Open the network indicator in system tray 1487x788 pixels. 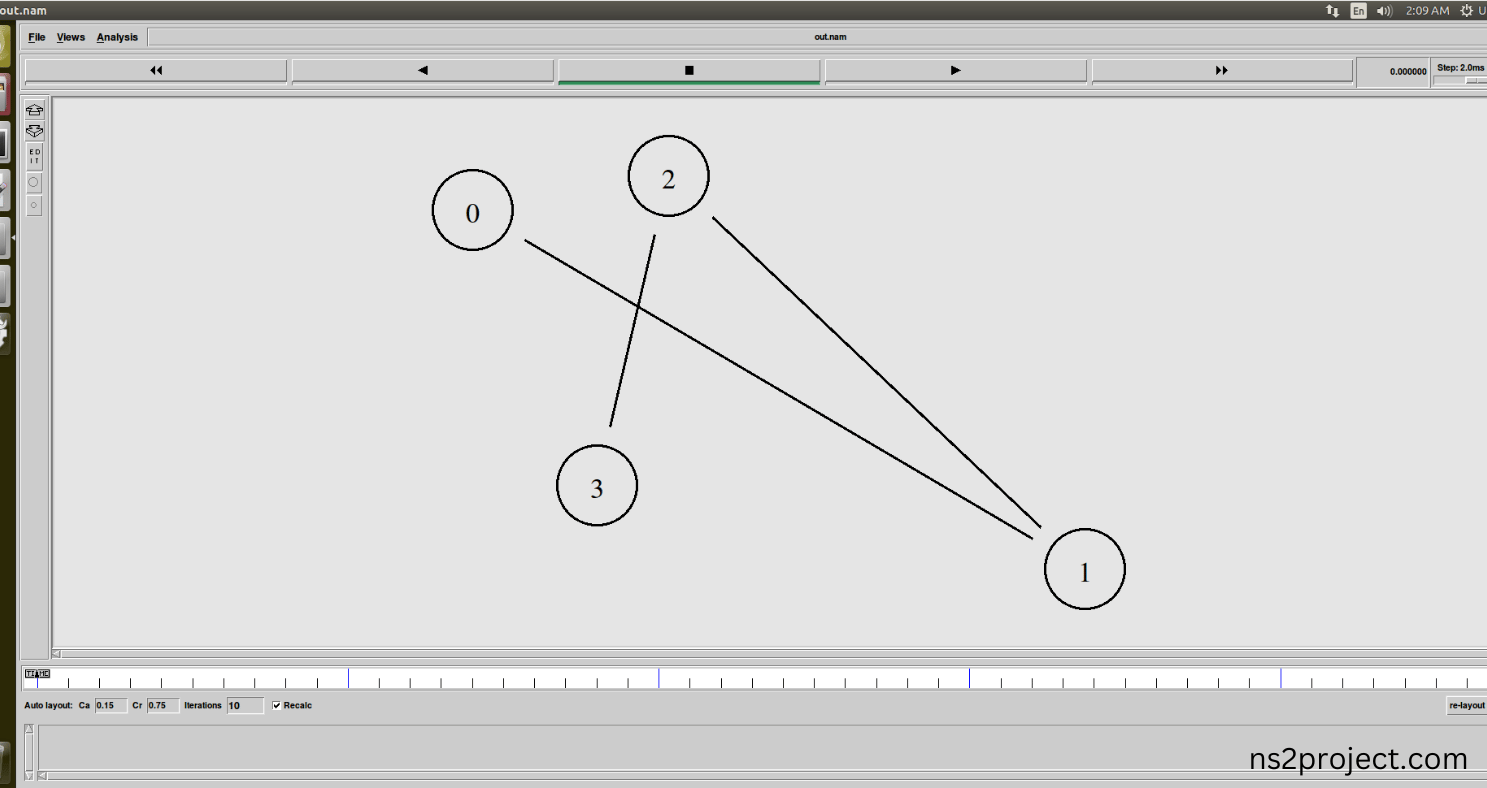pyautogui.click(x=1332, y=11)
